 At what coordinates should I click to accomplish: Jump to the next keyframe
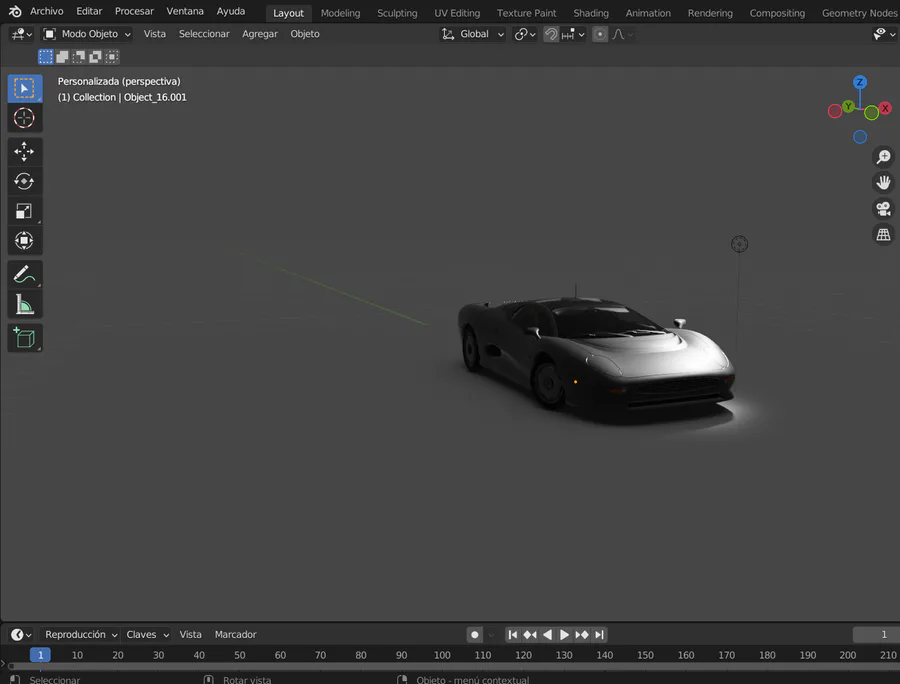tap(581, 635)
